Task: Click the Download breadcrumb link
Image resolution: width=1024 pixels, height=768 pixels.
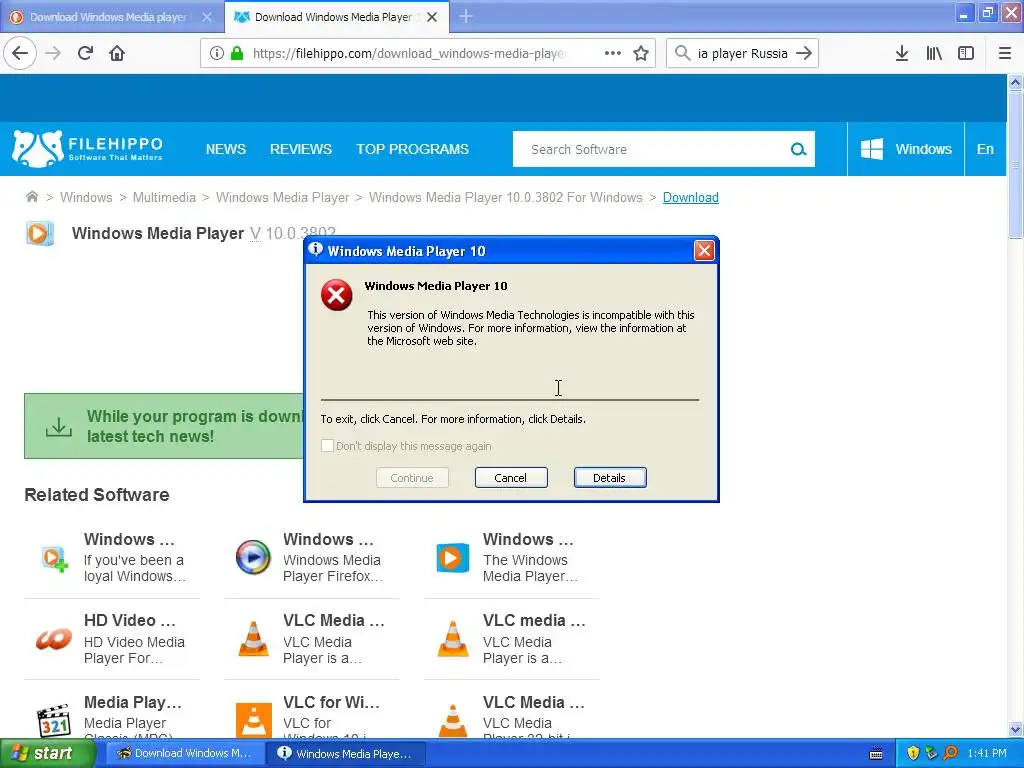Action: tap(690, 197)
